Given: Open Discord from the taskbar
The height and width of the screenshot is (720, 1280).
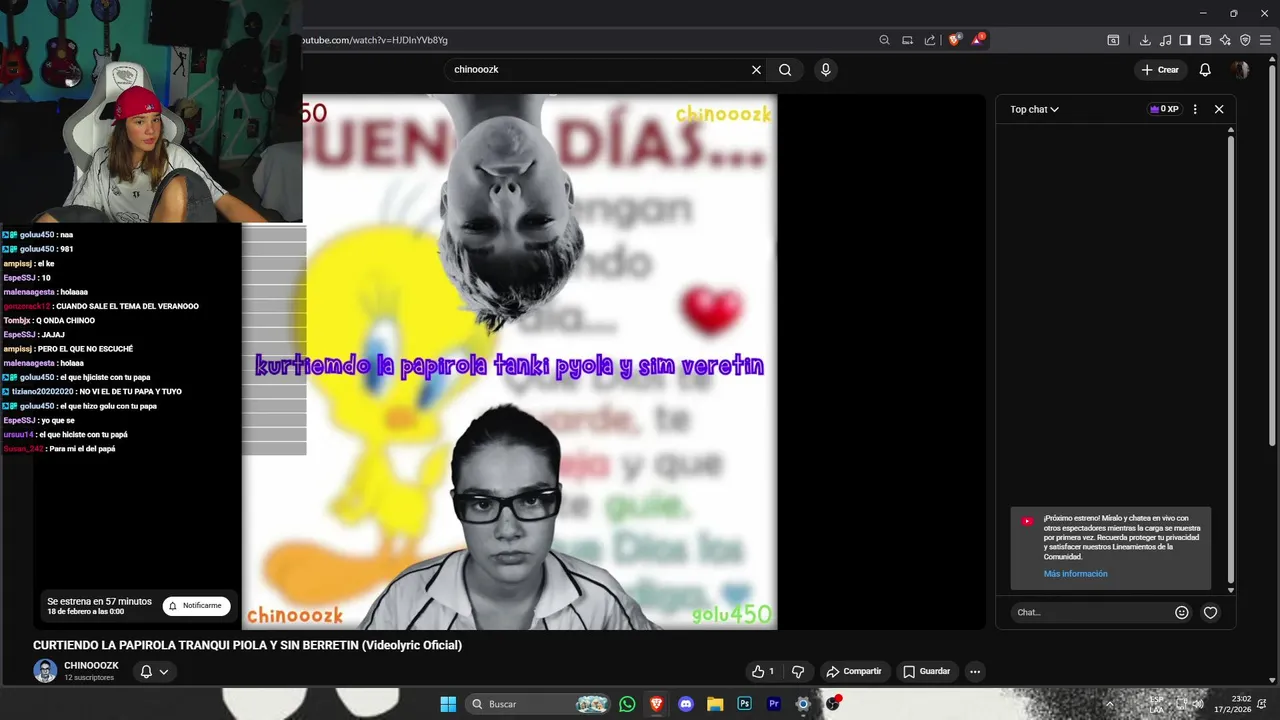Looking at the screenshot, I should 686,704.
